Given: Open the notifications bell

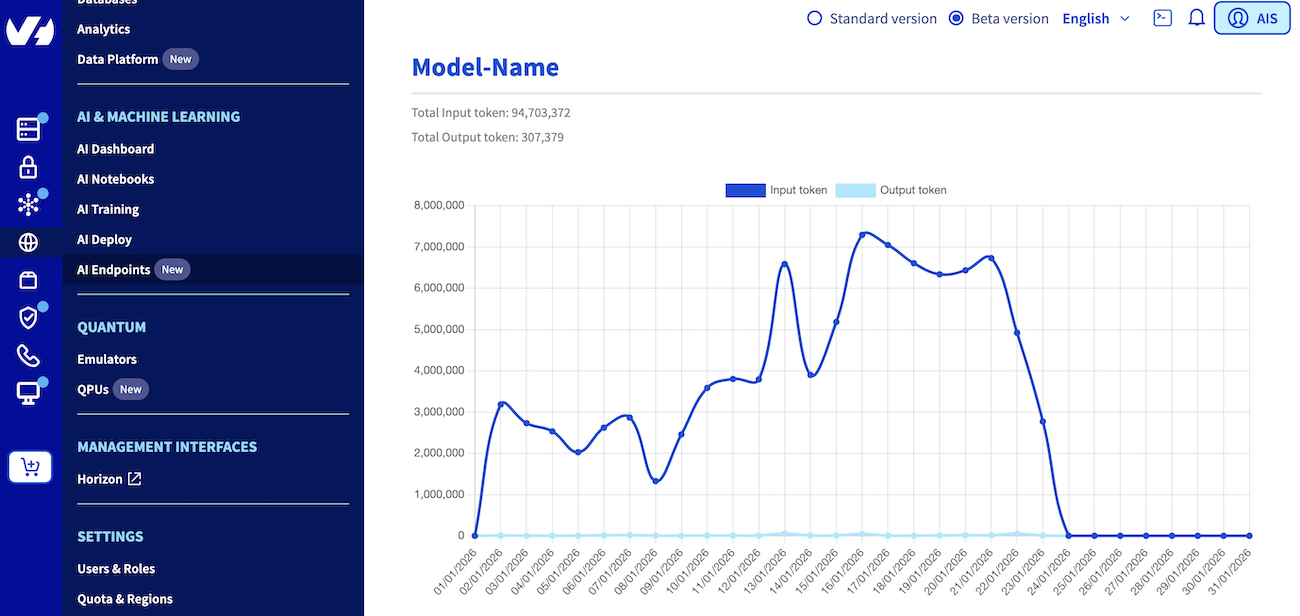Looking at the screenshot, I should 1196,17.
